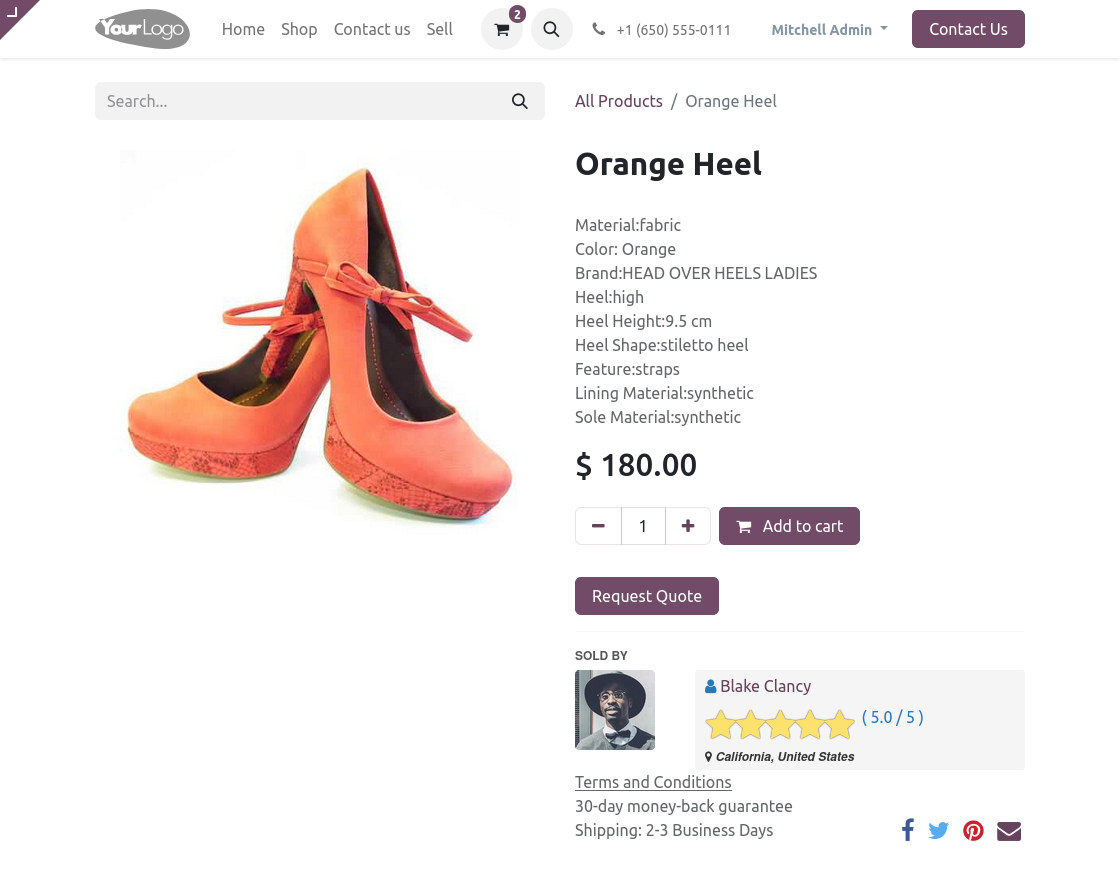The height and width of the screenshot is (880, 1120).
Task: Submit search with magnifier in search box
Action: tap(520, 101)
